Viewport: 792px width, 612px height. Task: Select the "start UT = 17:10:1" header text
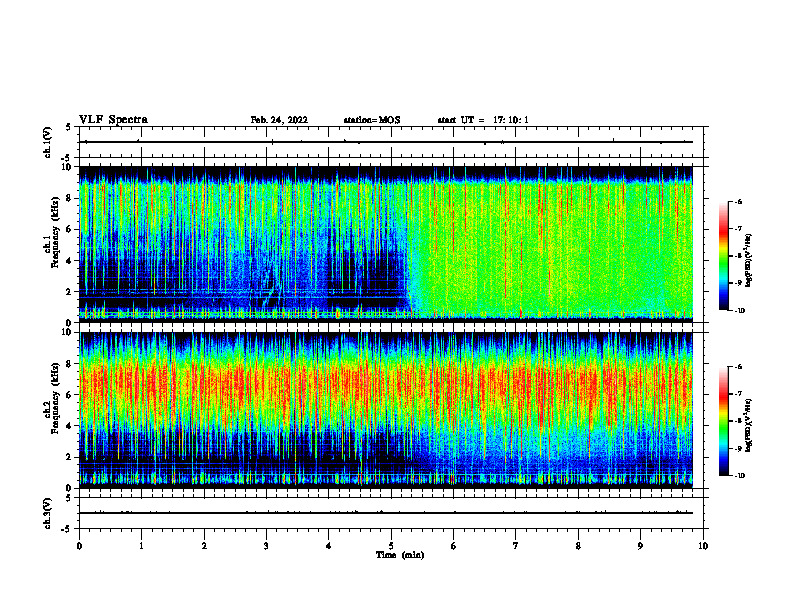[483, 120]
